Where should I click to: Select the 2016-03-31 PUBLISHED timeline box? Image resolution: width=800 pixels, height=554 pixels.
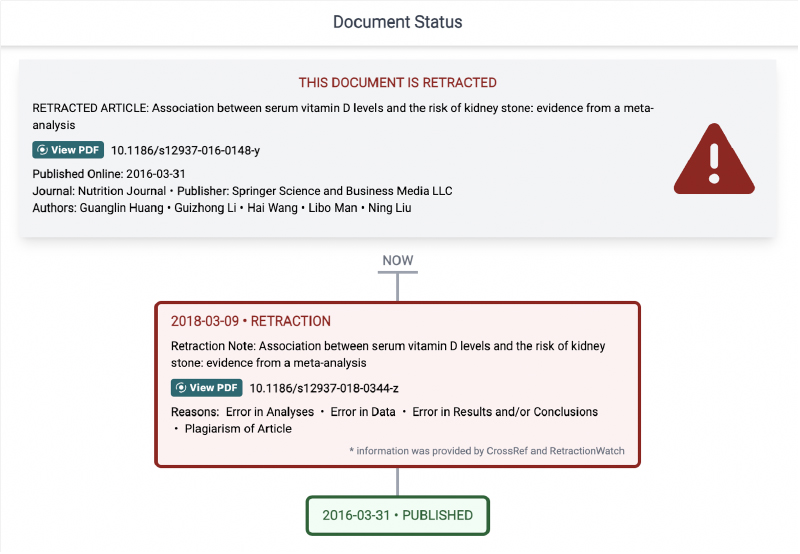coord(397,515)
